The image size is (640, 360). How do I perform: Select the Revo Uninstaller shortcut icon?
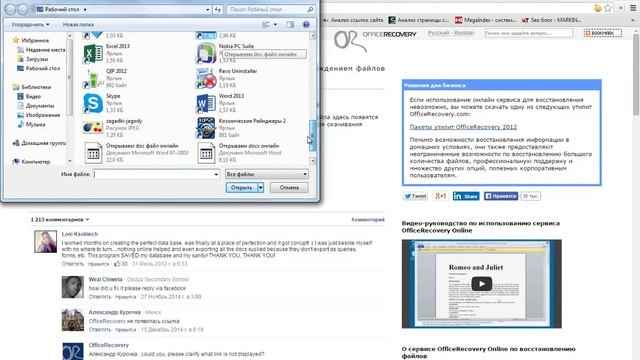tap(206, 79)
